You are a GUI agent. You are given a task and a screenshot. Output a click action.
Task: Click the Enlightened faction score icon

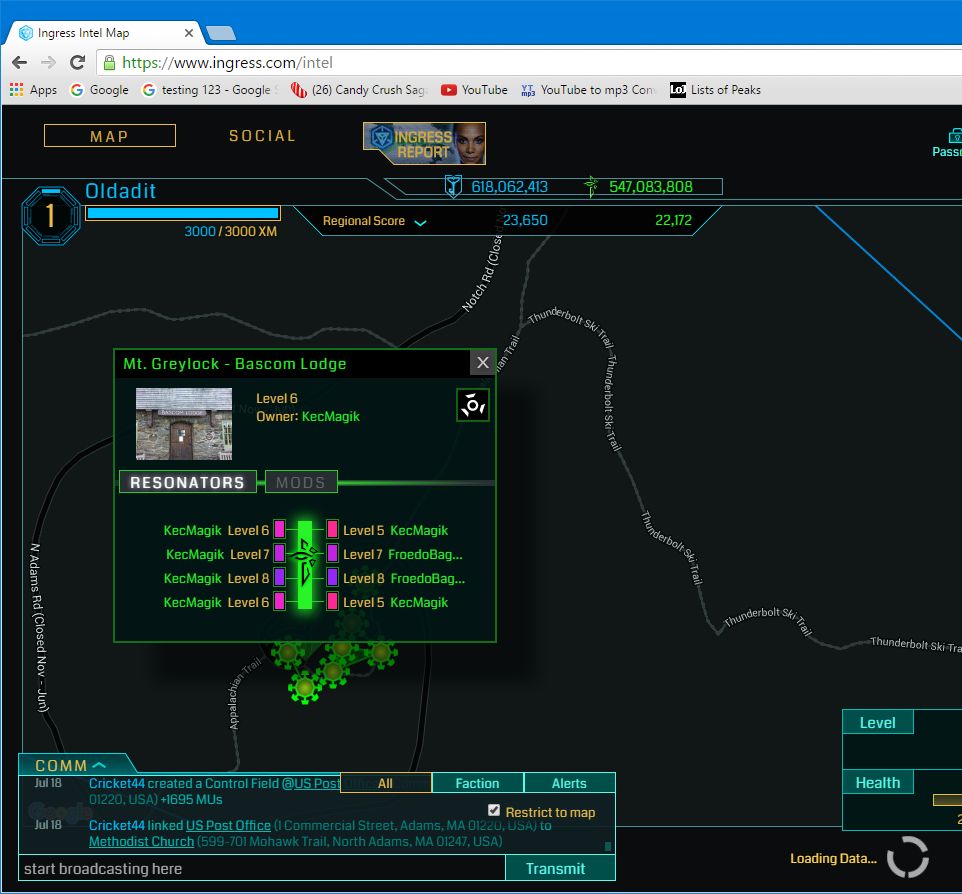click(591, 186)
